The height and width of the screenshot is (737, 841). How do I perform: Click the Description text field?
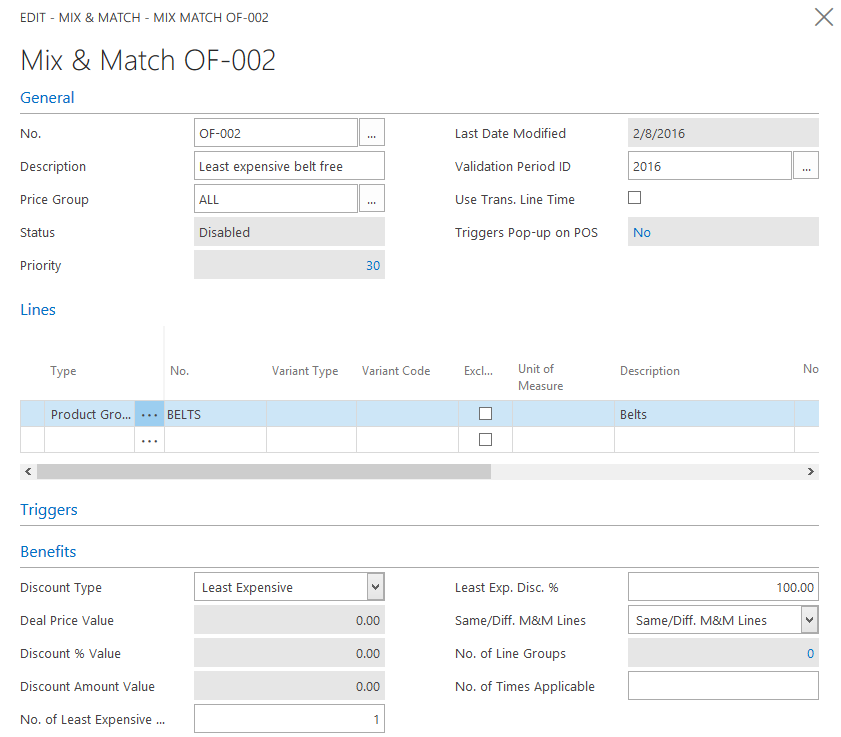click(x=288, y=167)
